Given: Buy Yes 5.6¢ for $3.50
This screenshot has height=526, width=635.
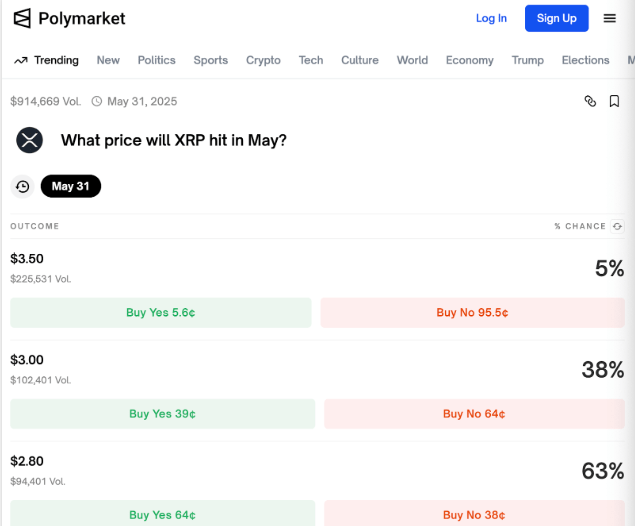Looking at the screenshot, I should tap(161, 313).
